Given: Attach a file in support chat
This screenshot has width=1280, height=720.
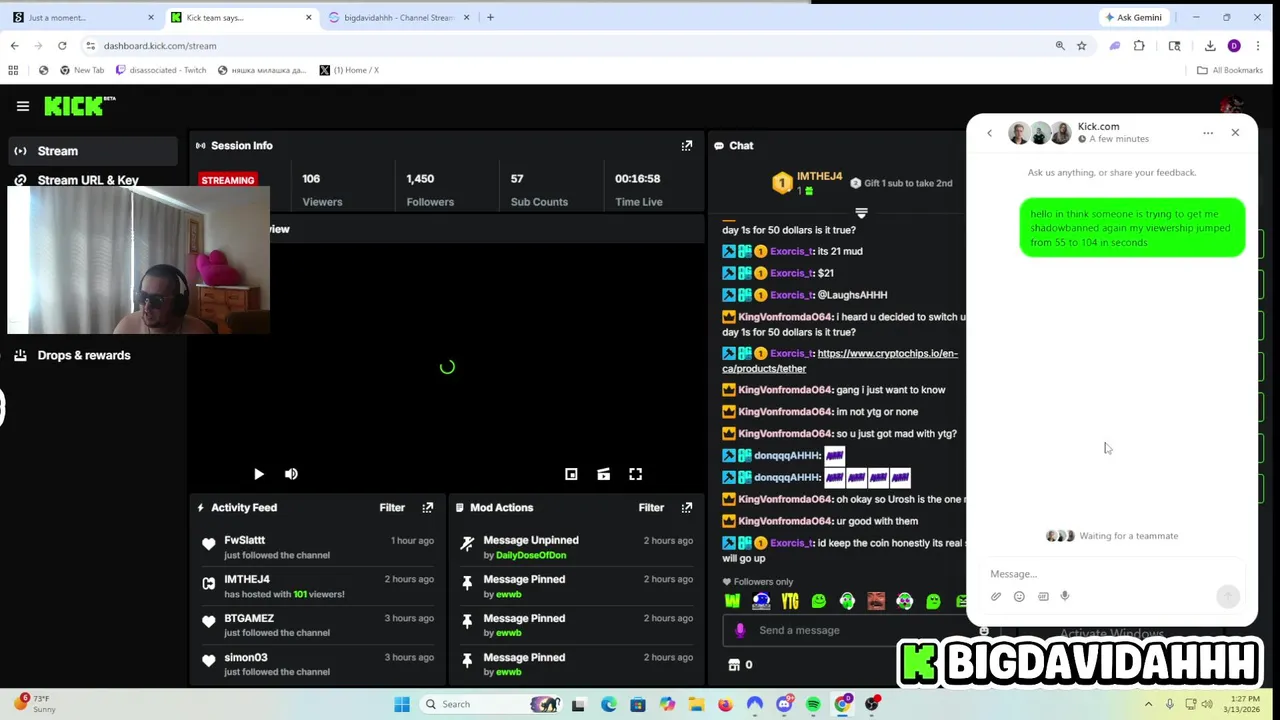Looking at the screenshot, I should [x=996, y=597].
